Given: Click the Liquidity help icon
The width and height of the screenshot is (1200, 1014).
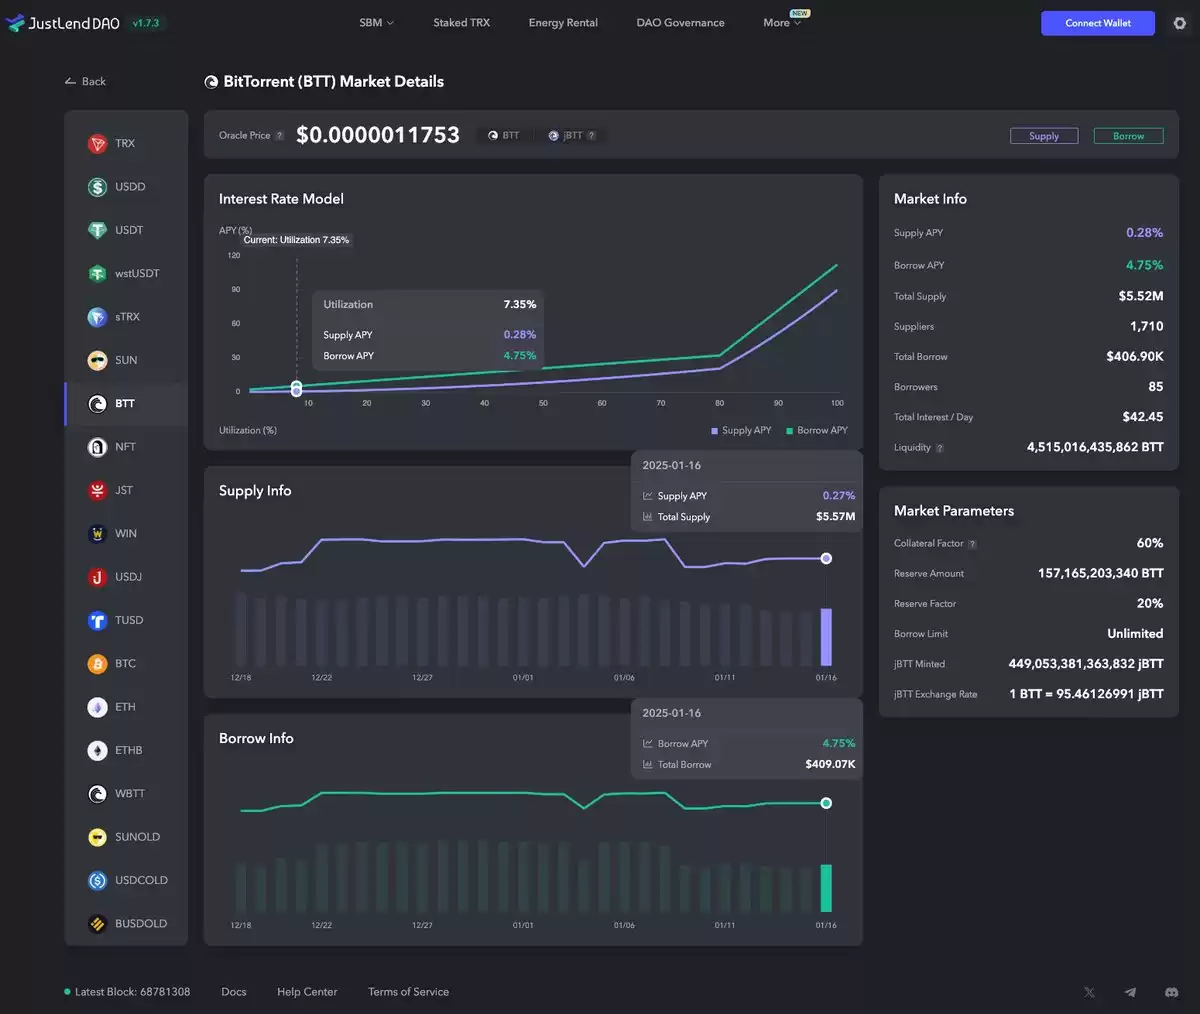Looking at the screenshot, I should tap(940, 448).
